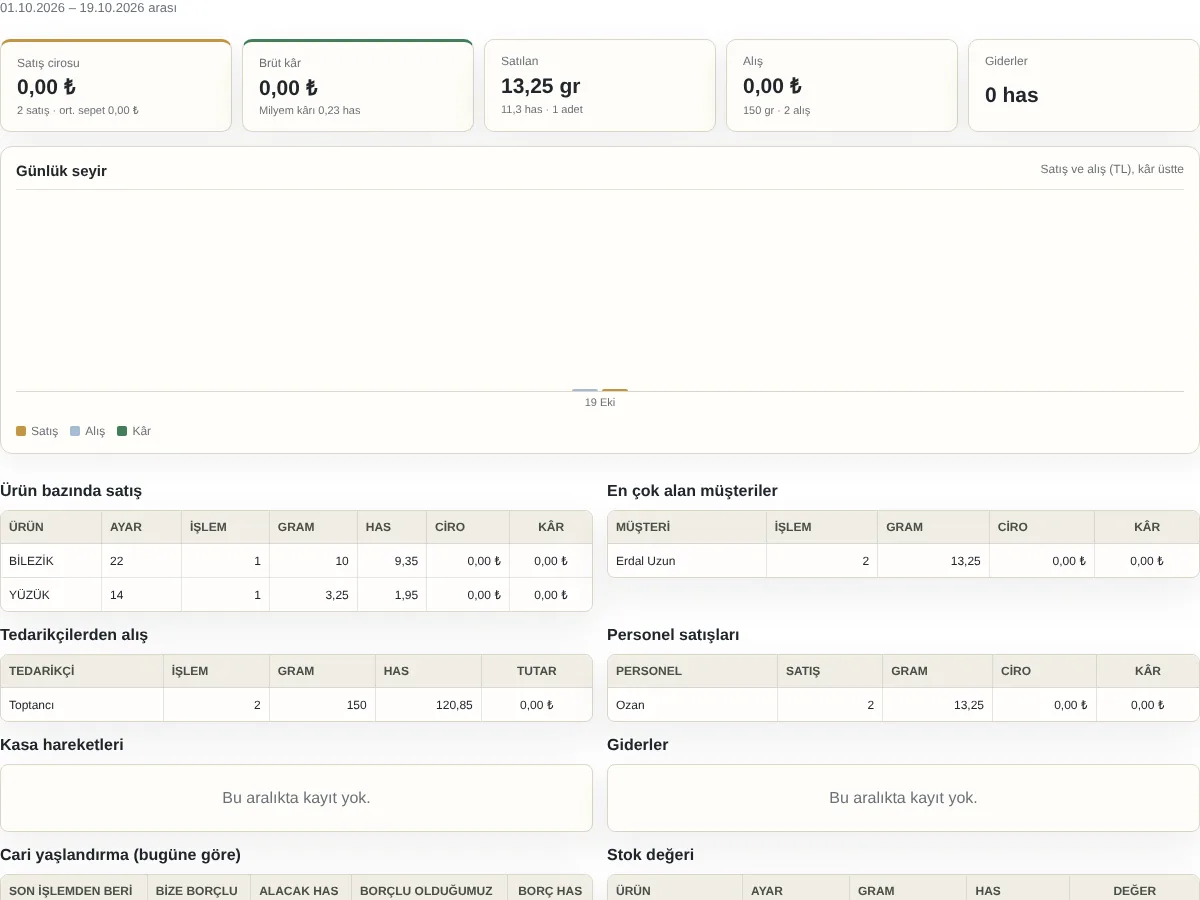The height and width of the screenshot is (900, 1200).
Task: Open customer Erdal Uzun
Action: [645, 561]
